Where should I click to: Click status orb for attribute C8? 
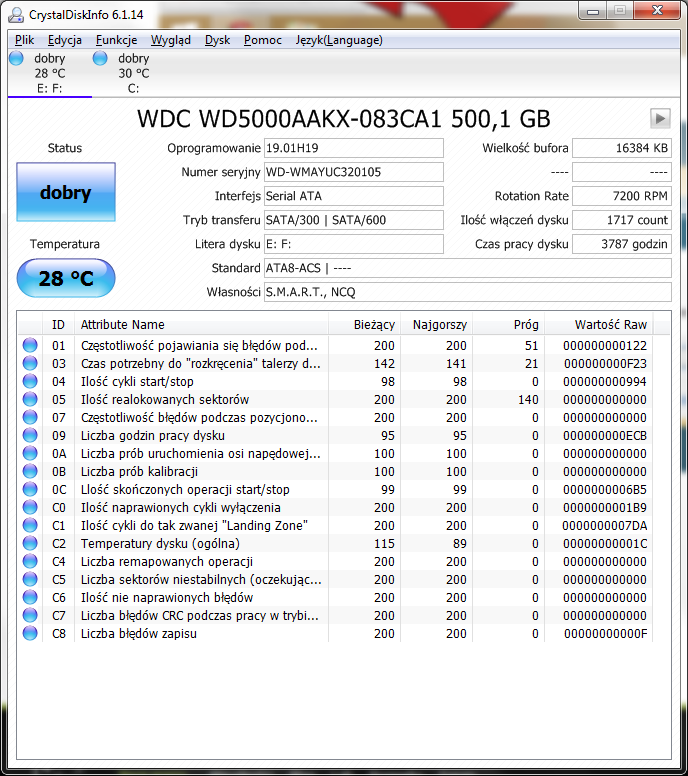click(x=30, y=633)
